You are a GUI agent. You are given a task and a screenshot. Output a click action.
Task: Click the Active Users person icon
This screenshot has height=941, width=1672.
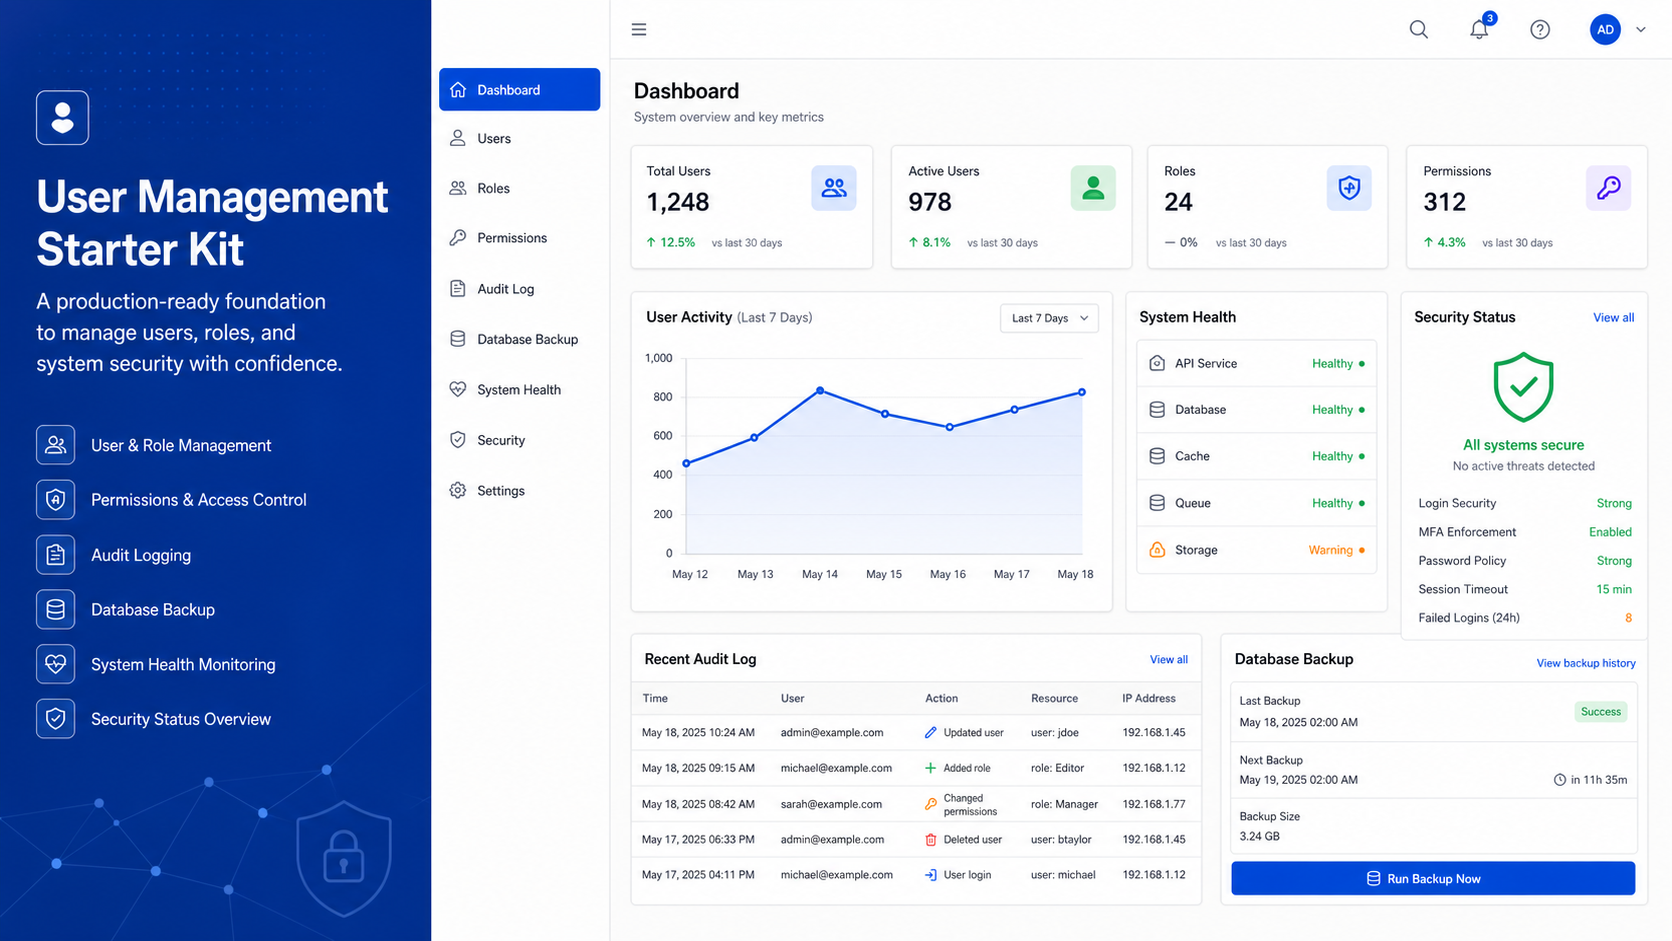click(1093, 188)
